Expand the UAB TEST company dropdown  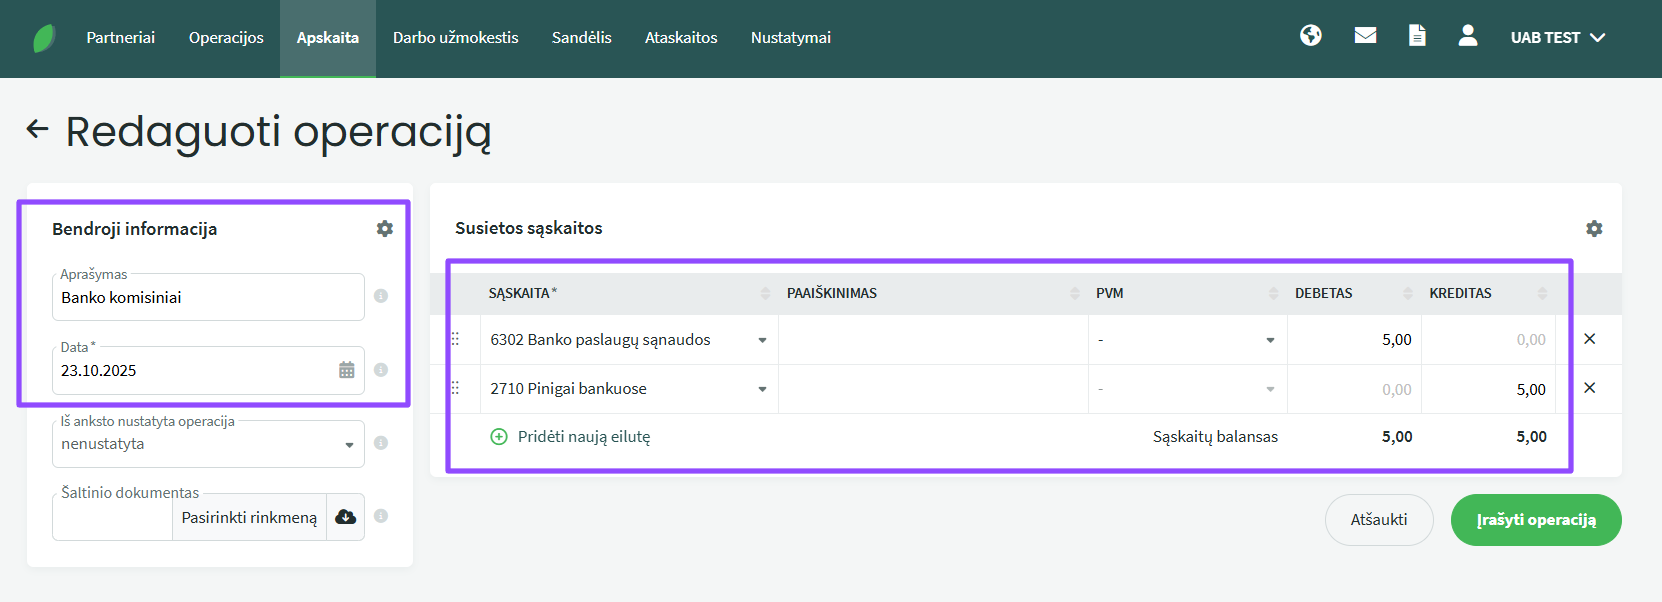[1557, 38]
